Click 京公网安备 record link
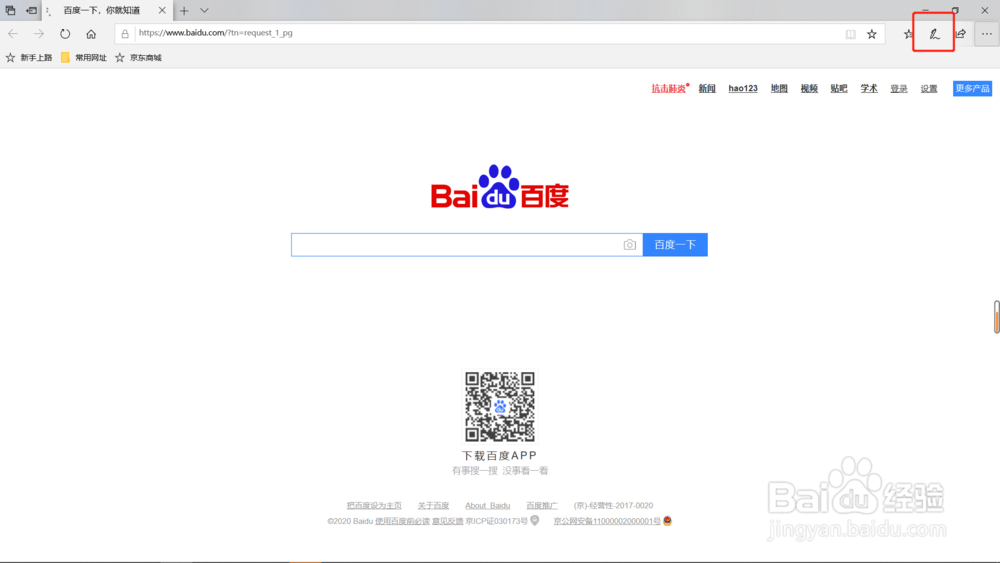The image size is (1000, 563). click(607, 521)
